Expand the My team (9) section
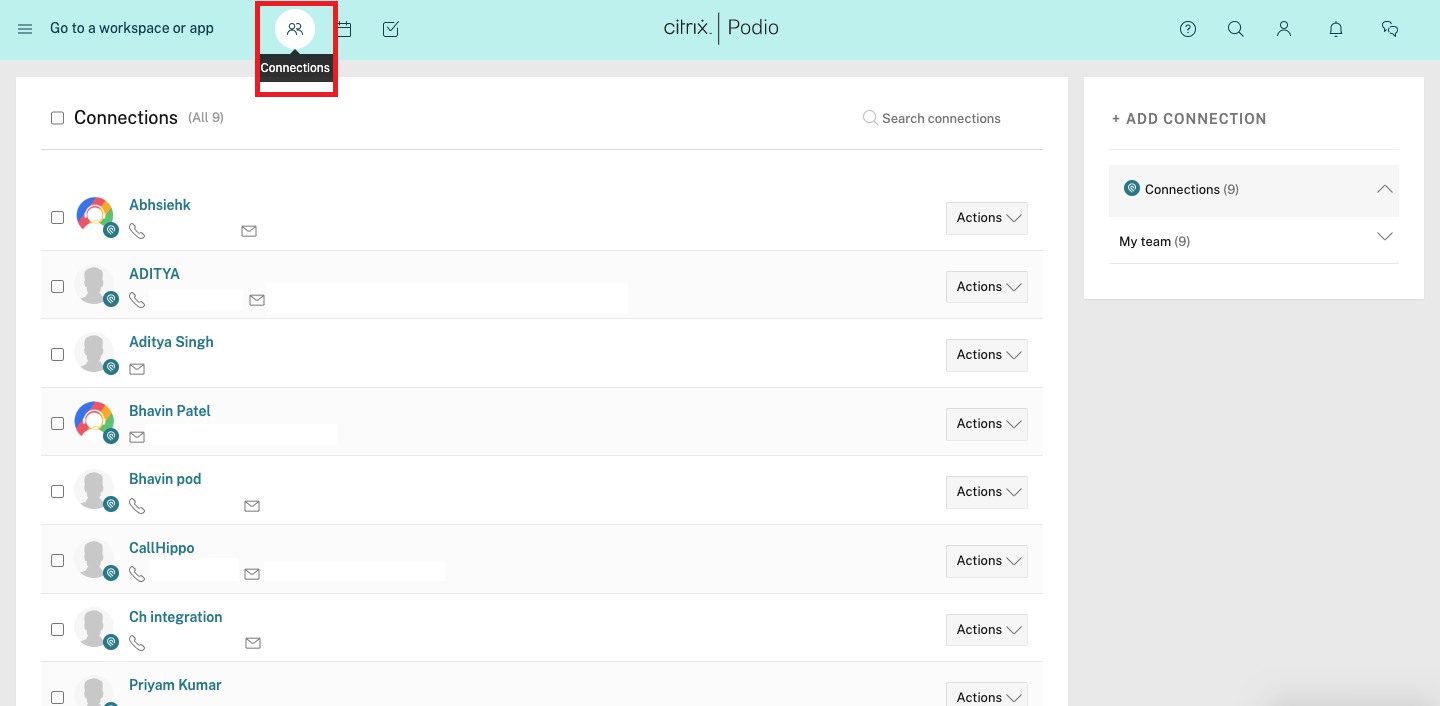Screen dimensions: 1440x706 coord(1384,237)
